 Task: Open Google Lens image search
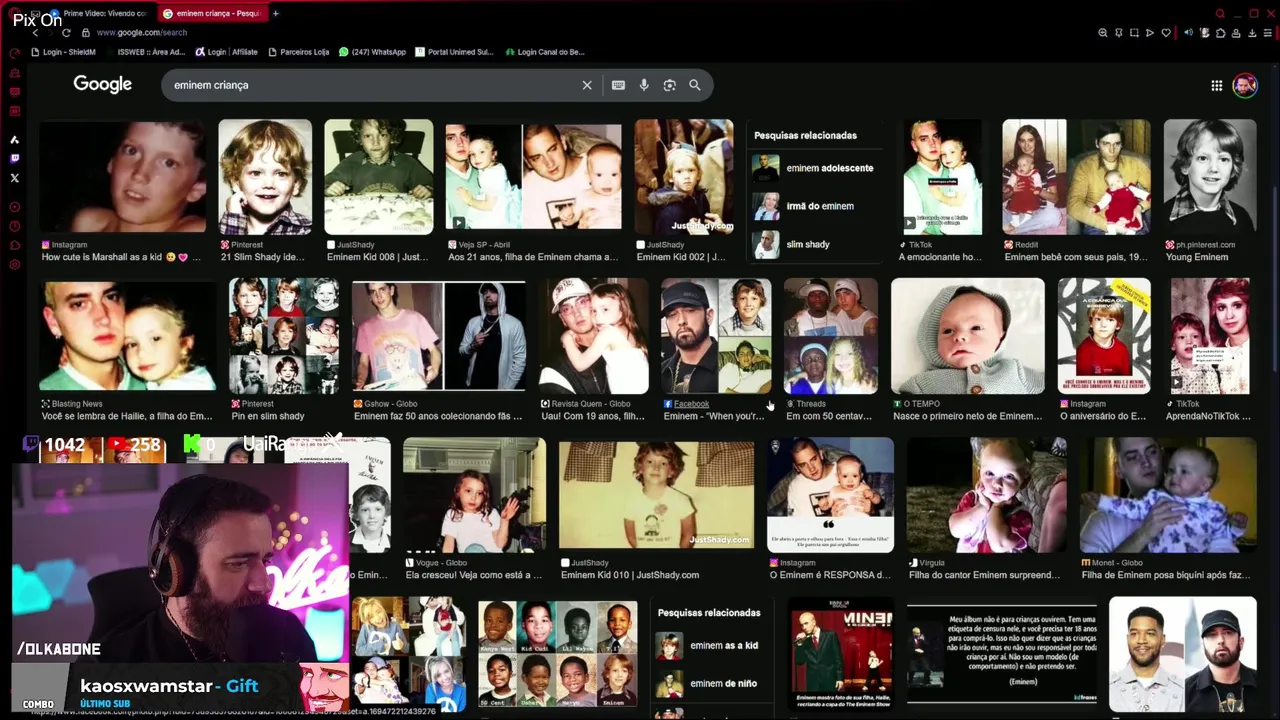pyautogui.click(x=670, y=85)
